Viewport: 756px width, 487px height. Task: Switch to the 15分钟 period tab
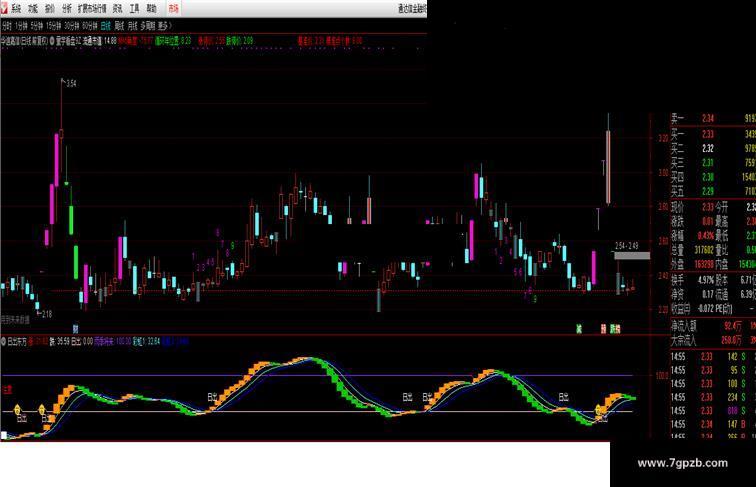coord(54,26)
